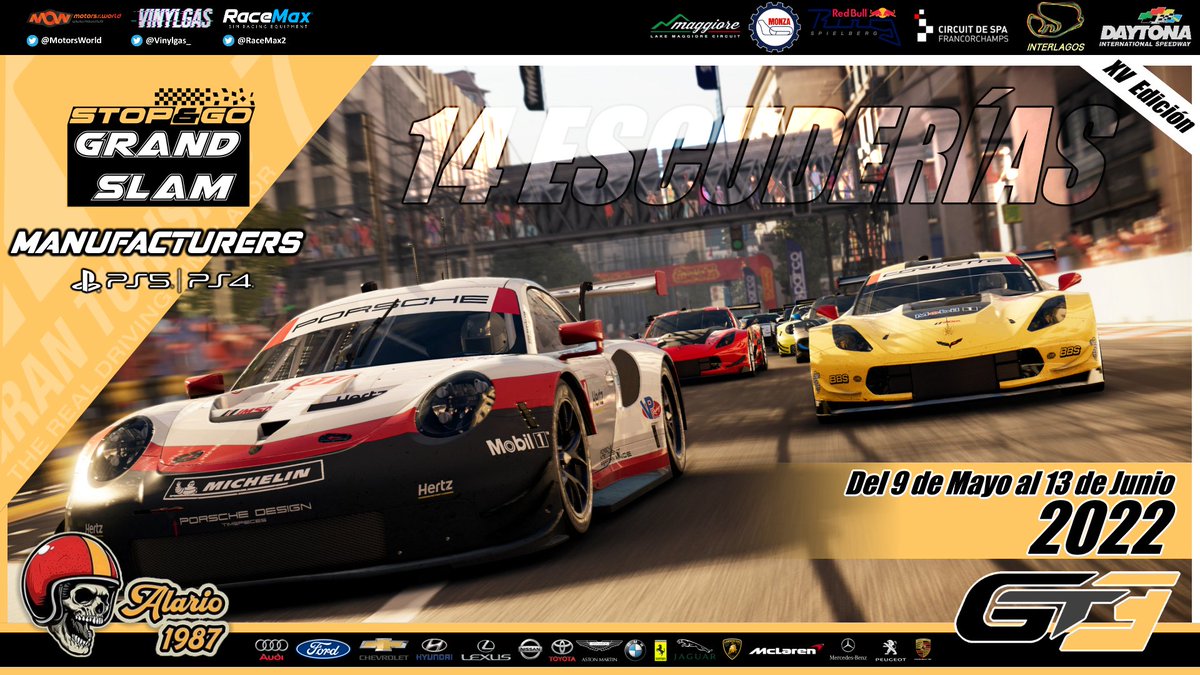The width and height of the screenshot is (1200, 675).
Task: Click the Toyota logo
Action: click(x=562, y=650)
